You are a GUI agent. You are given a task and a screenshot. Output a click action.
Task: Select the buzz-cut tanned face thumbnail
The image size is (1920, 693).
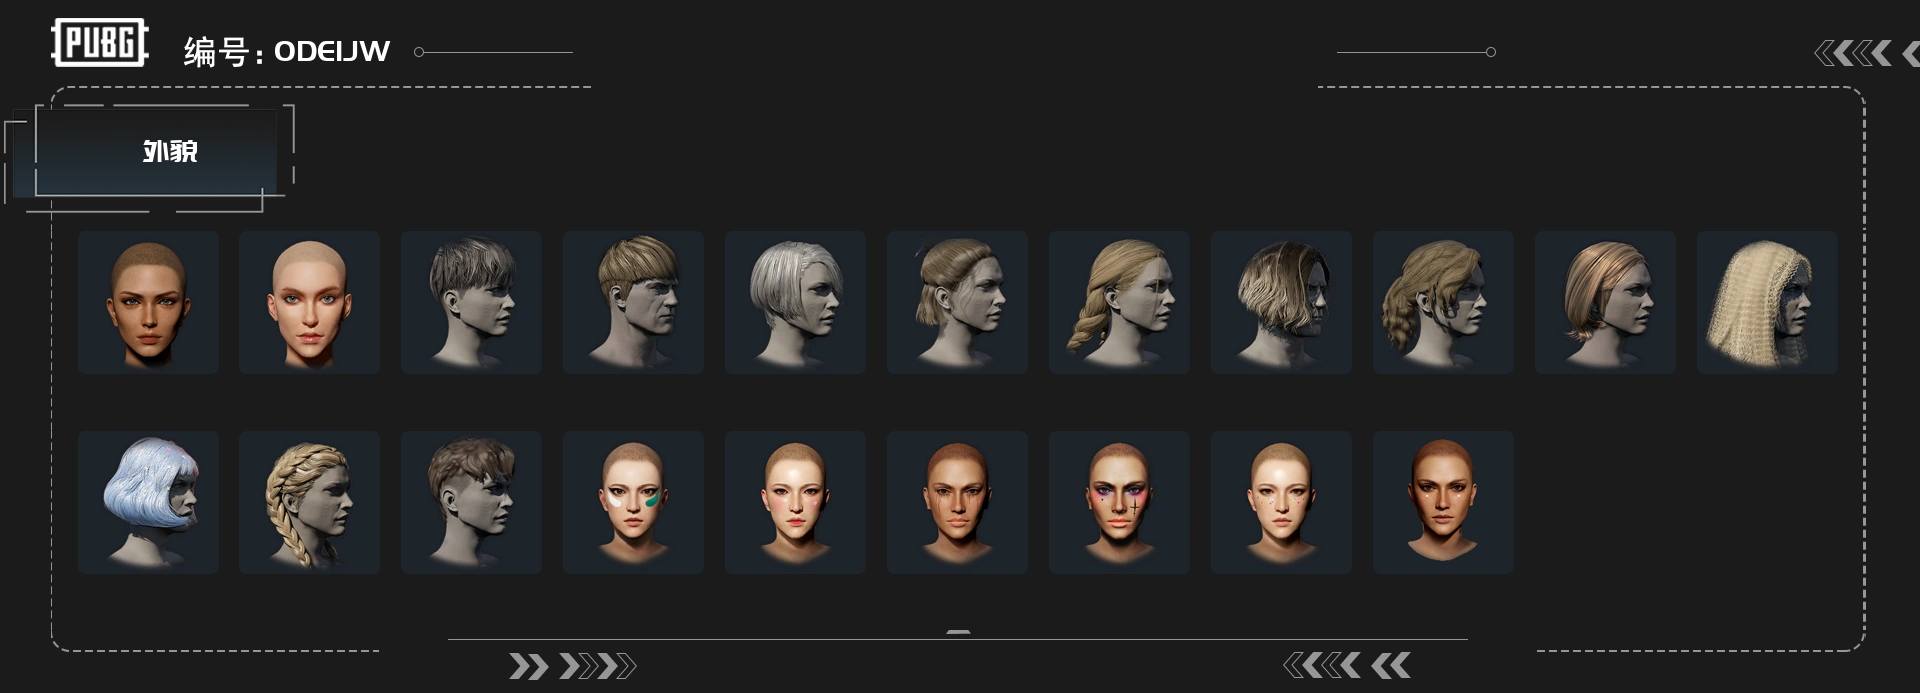(x=148, y=302)
